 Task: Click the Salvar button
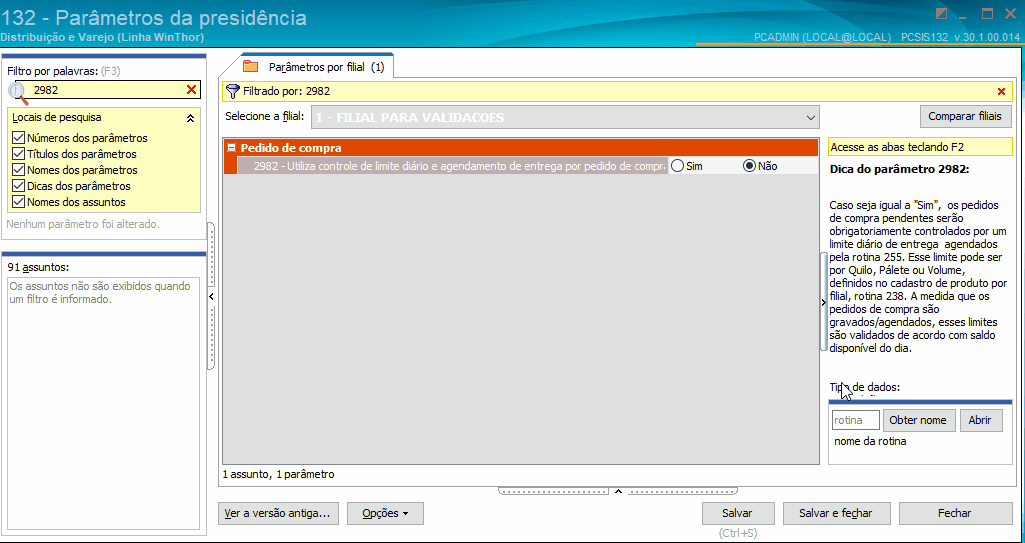click(738, 513)
